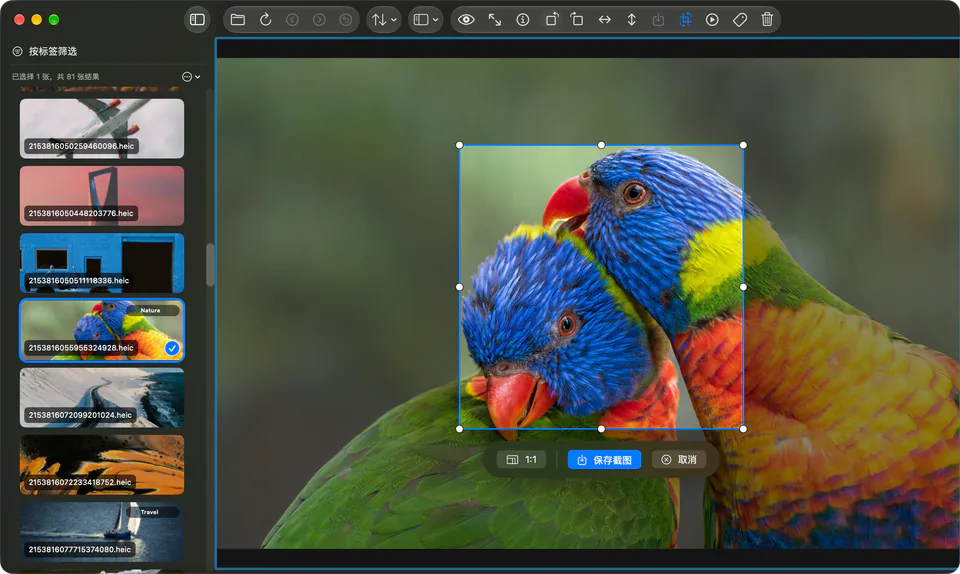The height and width of the screenshot is (574, 960).
Task: Select thumbnail 2153816072099201024.heic
Action: [102, 398]
